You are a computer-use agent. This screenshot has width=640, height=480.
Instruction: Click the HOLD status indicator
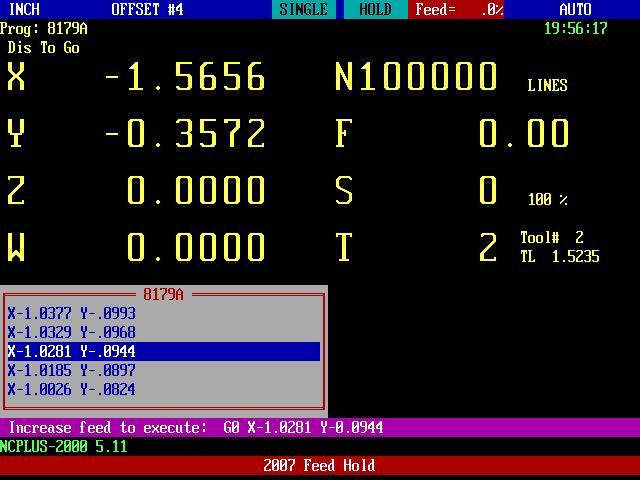point(376,9)
